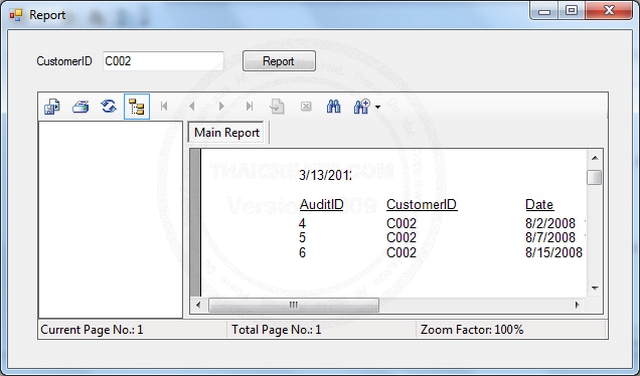Screen dimensions: 640x376
Task: Click the date 8/2/2008
Action: [x=550, y=223]
